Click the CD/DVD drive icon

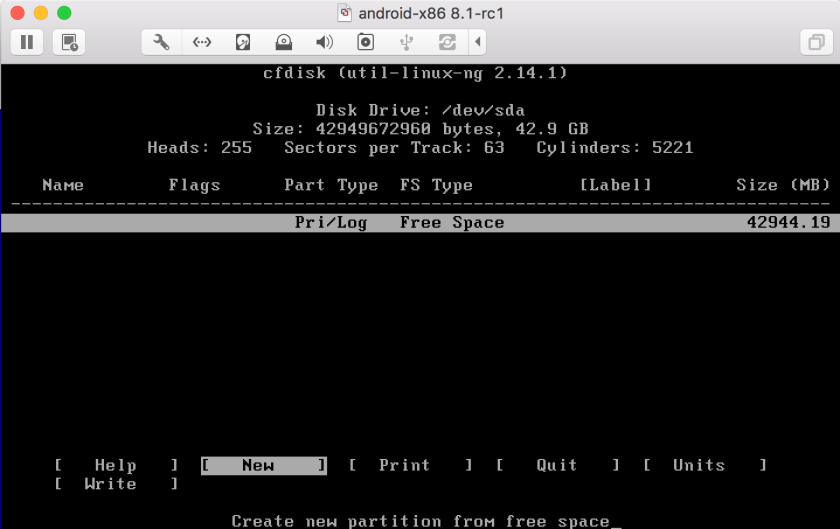point(283,42)
